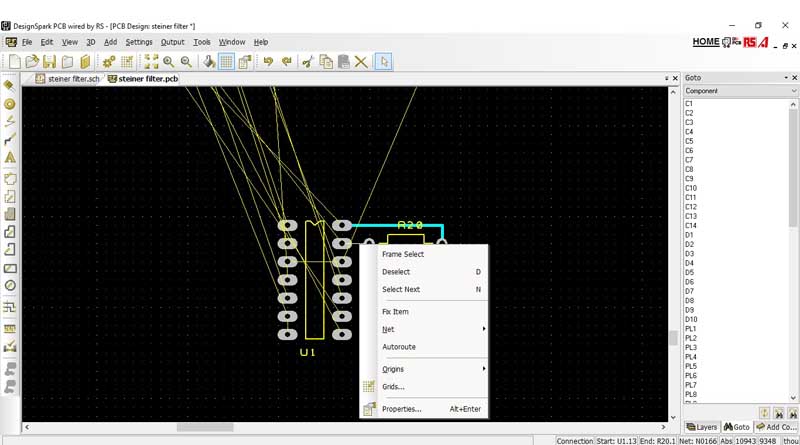800x445 pixels.
Task: Select the Add Component tool in sidebar
Action: point(9,85)
